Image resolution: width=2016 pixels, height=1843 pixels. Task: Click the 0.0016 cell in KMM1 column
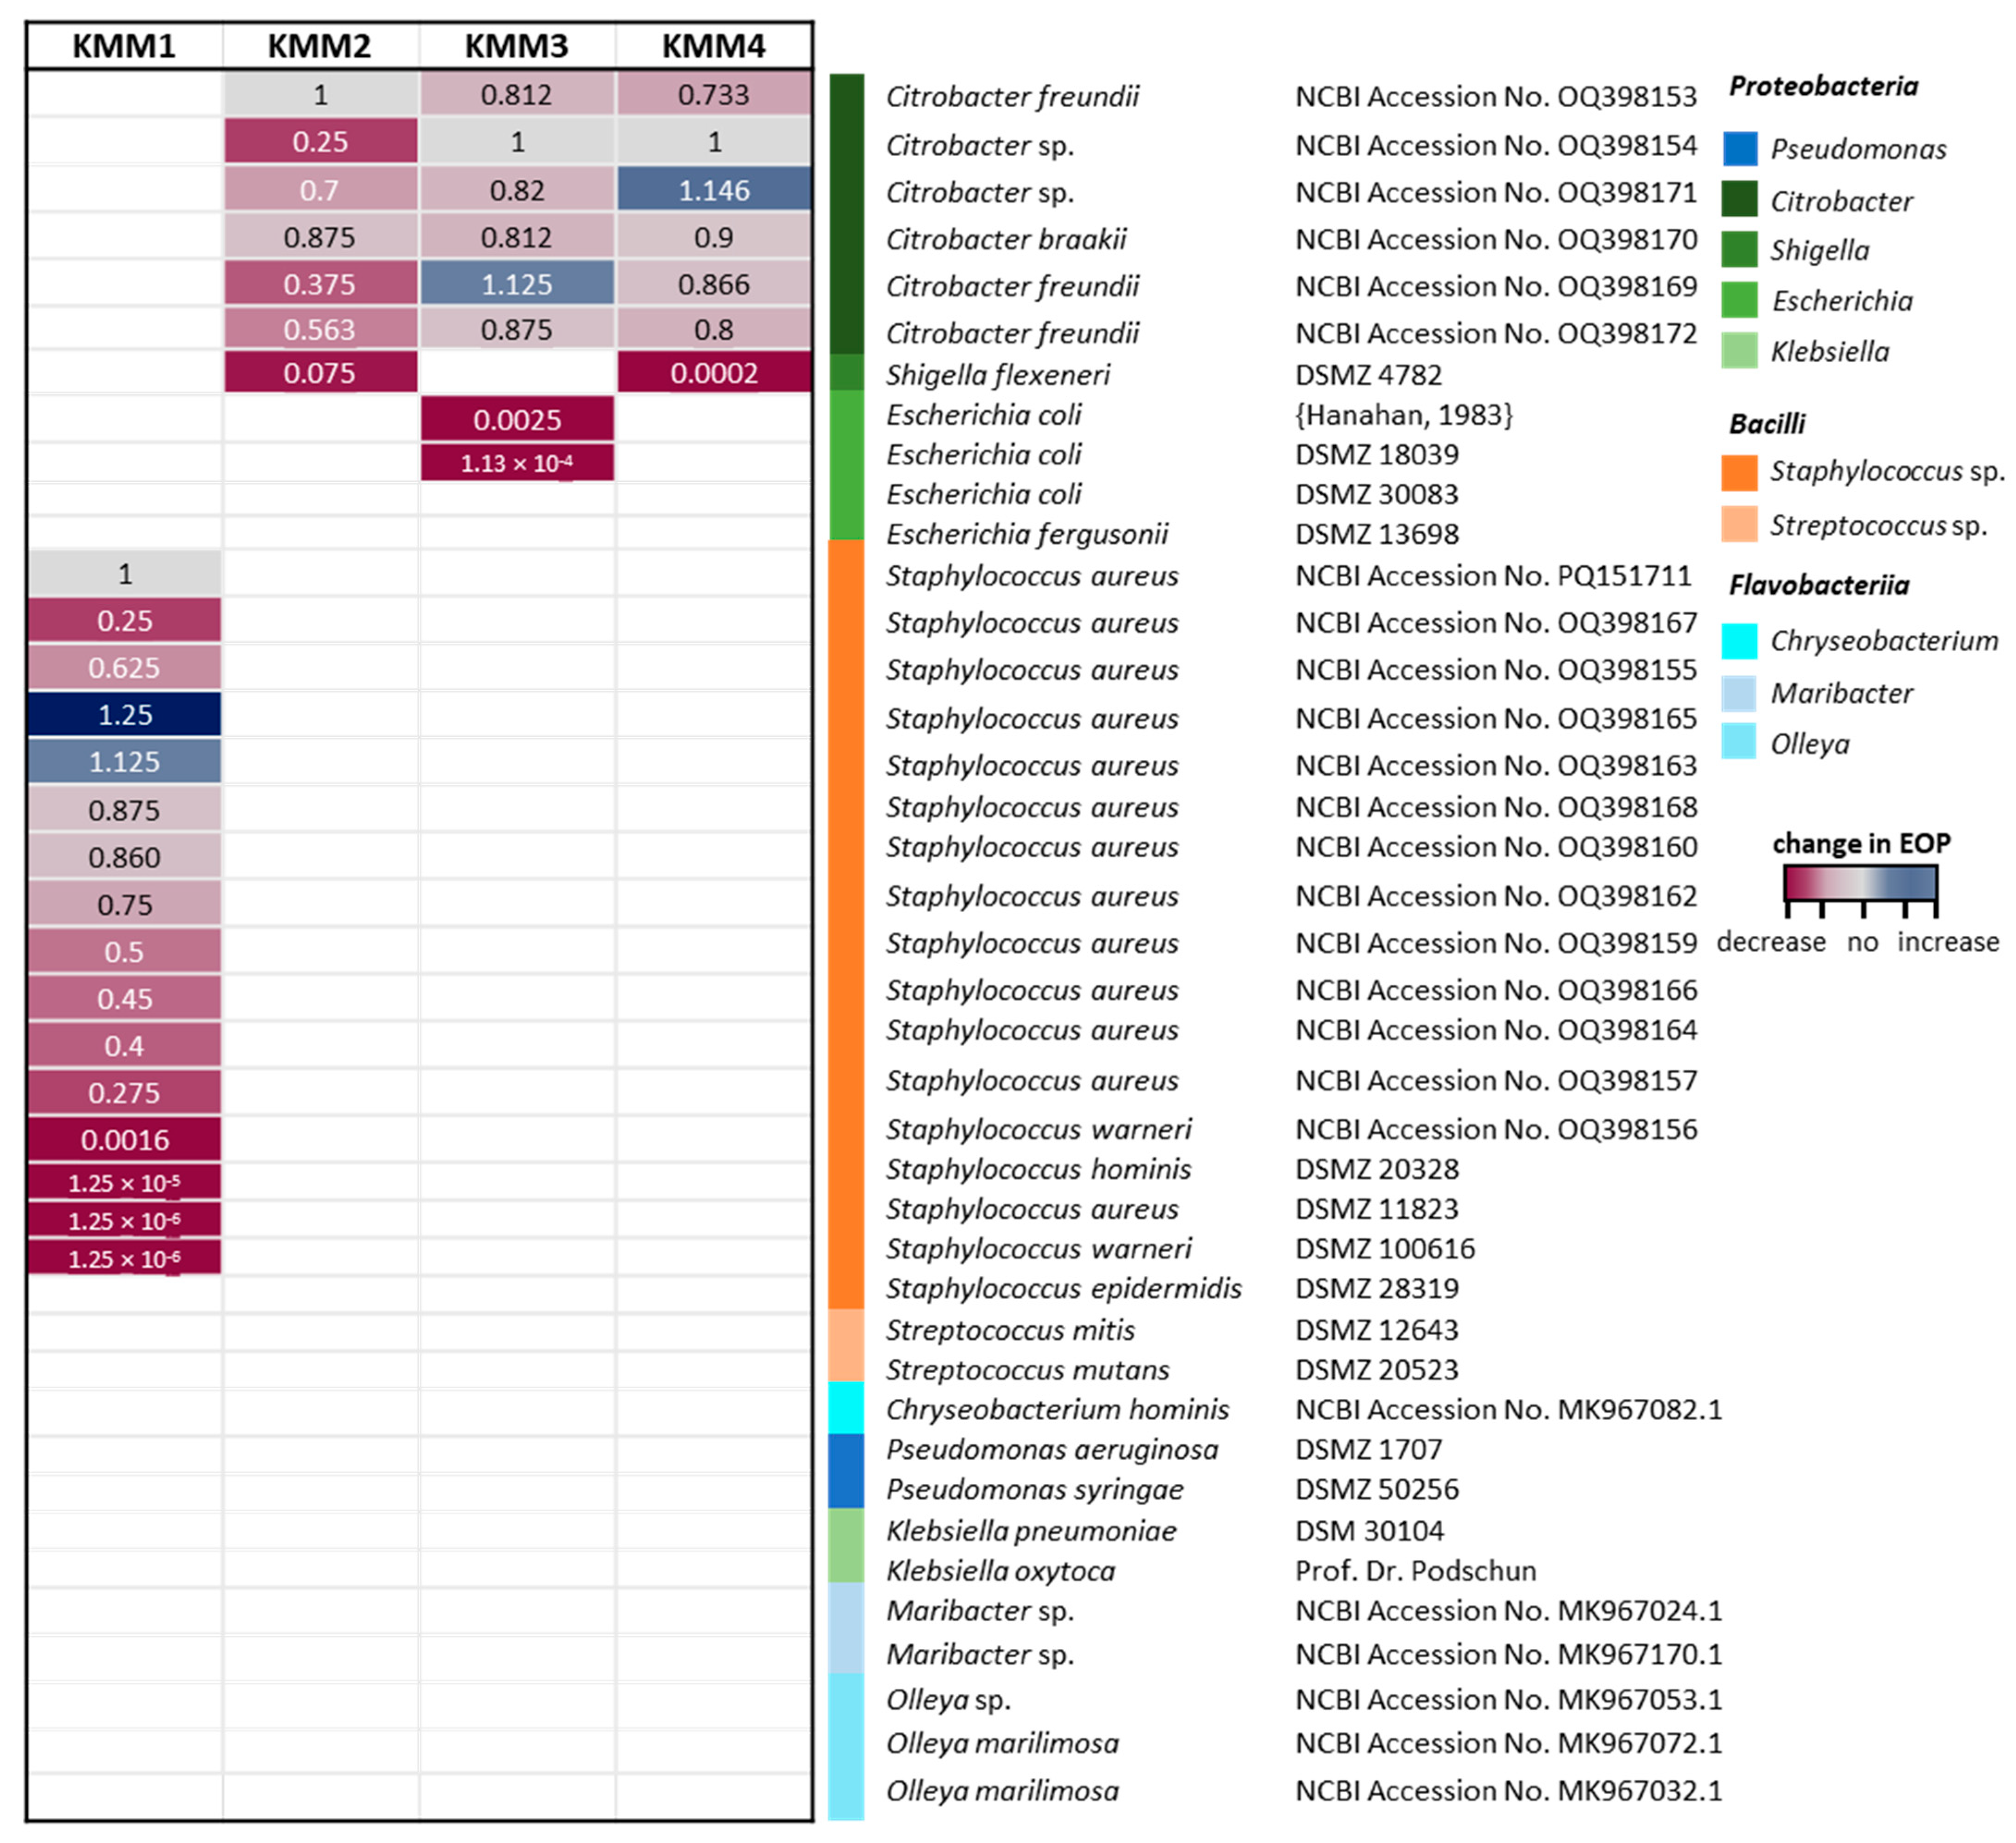(x=124, y=1140)
